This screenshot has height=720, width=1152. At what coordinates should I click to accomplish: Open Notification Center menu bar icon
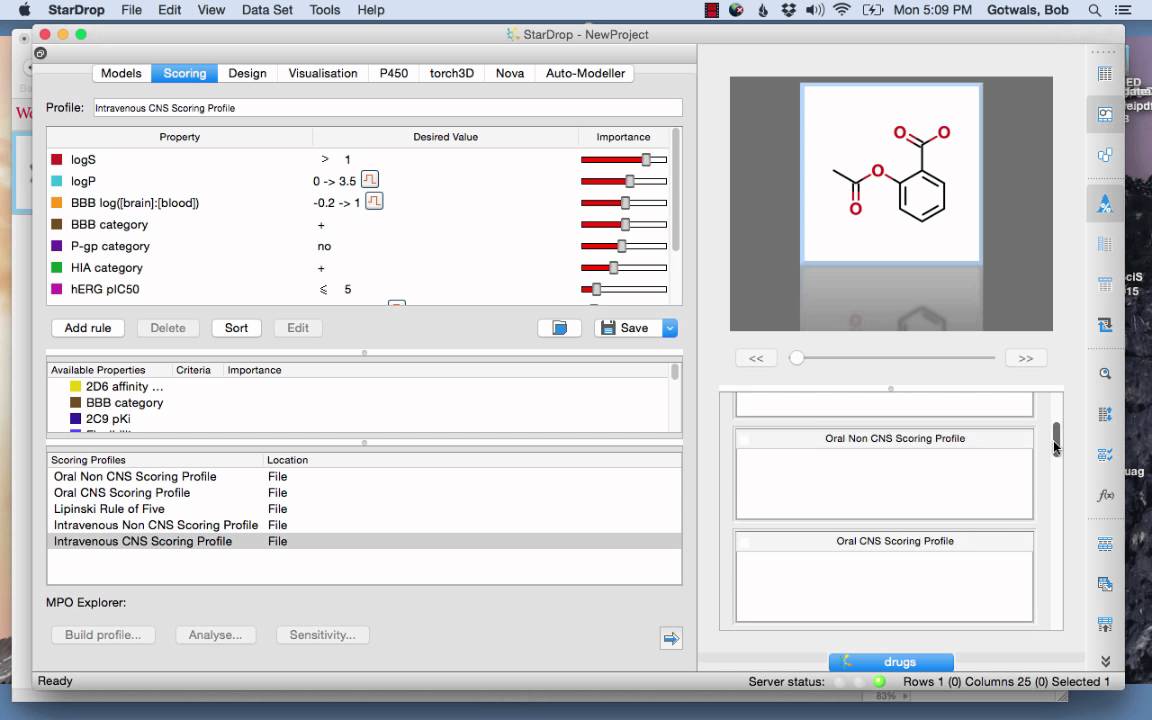tap(1123, 10)
